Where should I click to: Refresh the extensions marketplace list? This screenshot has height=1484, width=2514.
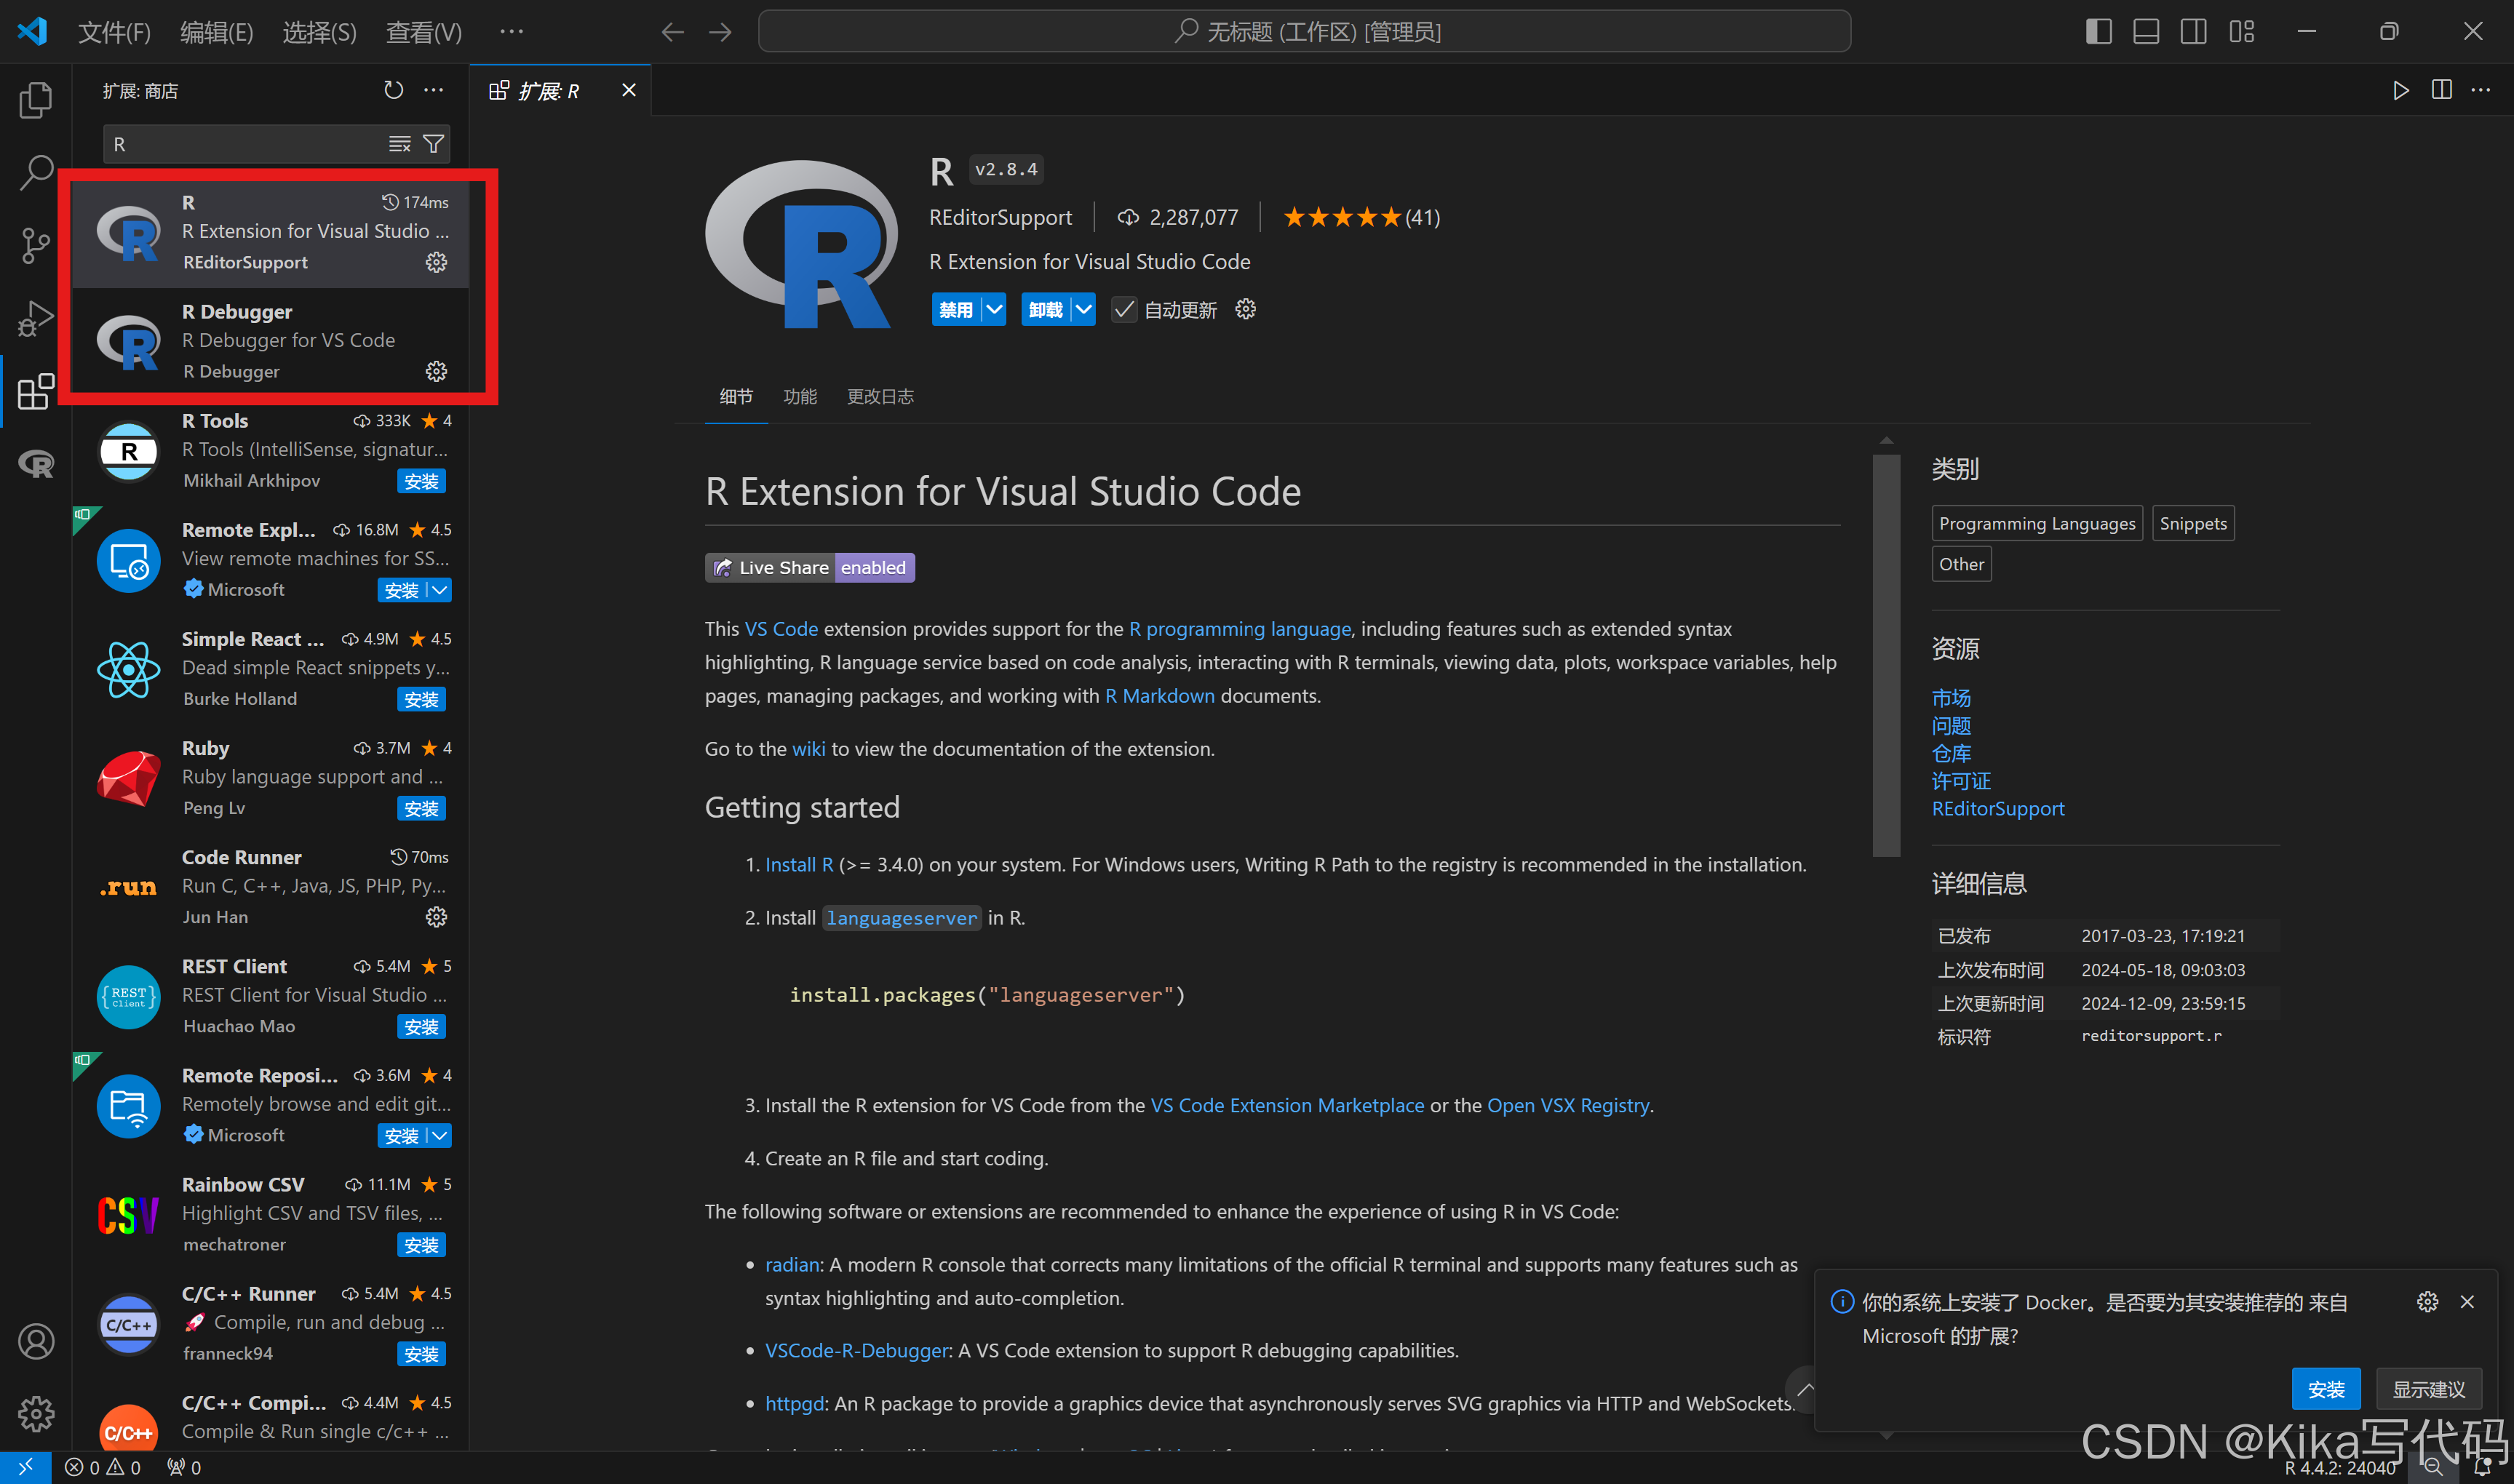click(x=393, y=91)
